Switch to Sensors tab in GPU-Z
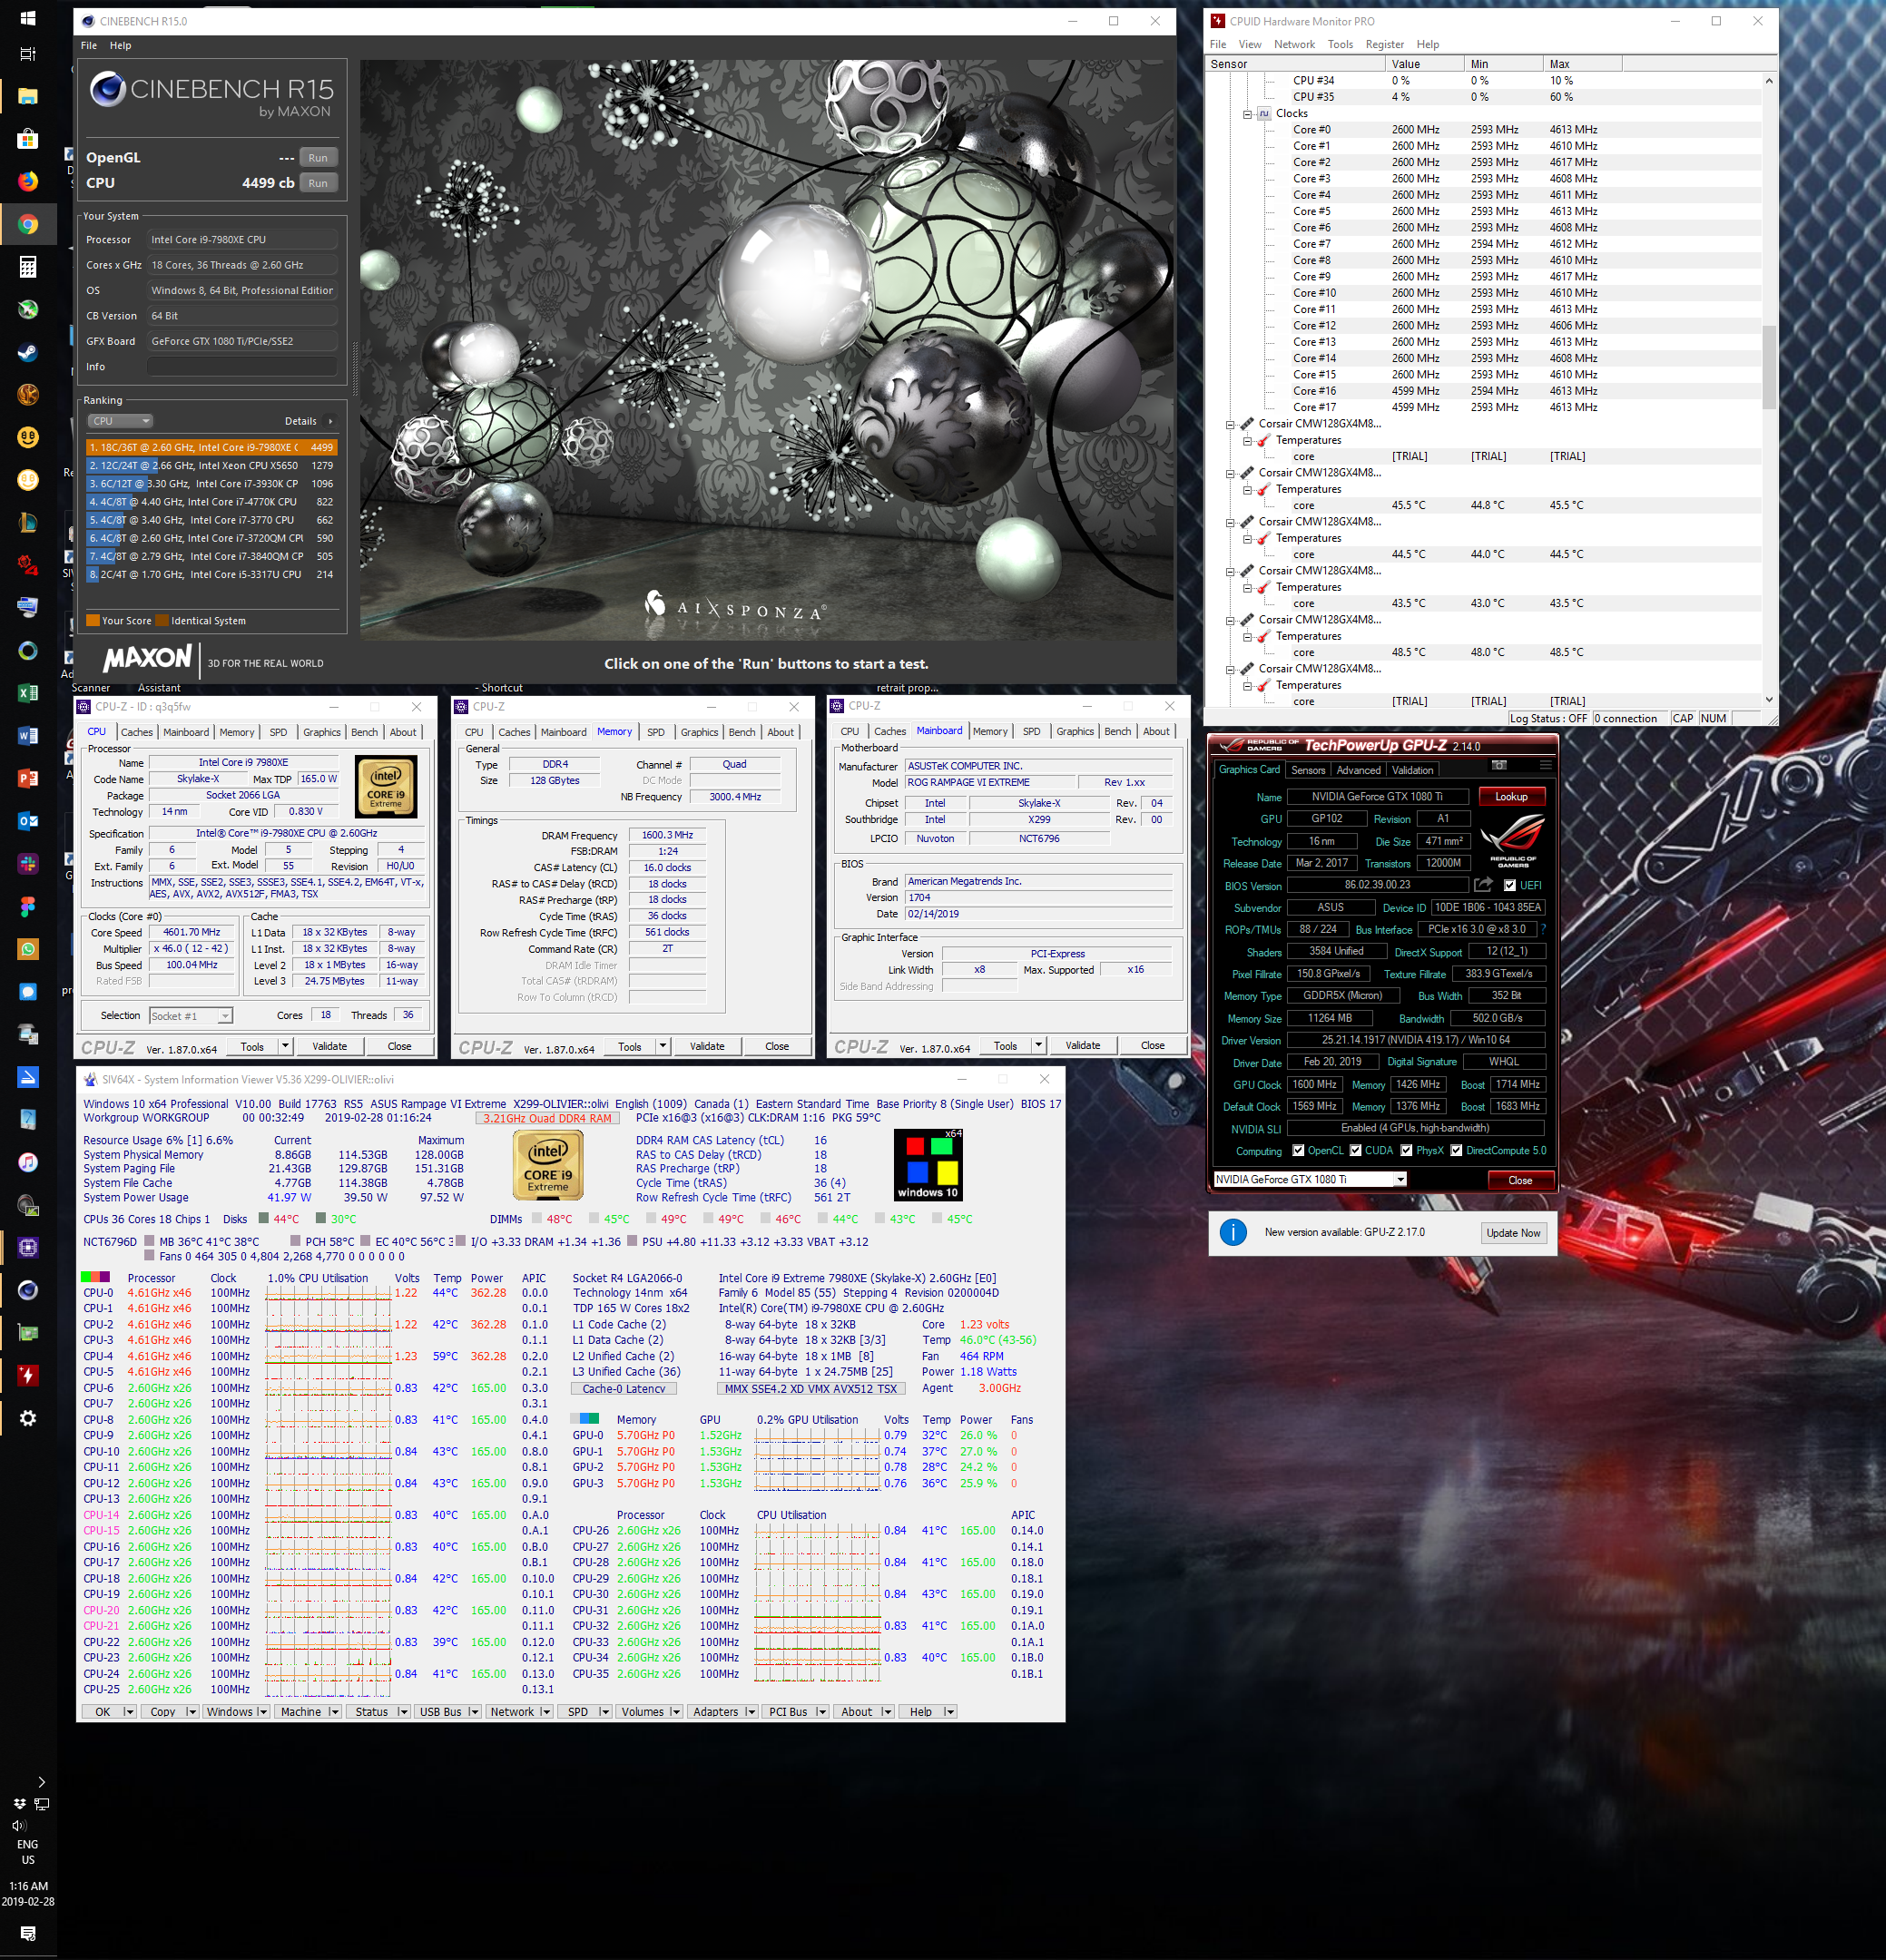 coord(1308,770)
